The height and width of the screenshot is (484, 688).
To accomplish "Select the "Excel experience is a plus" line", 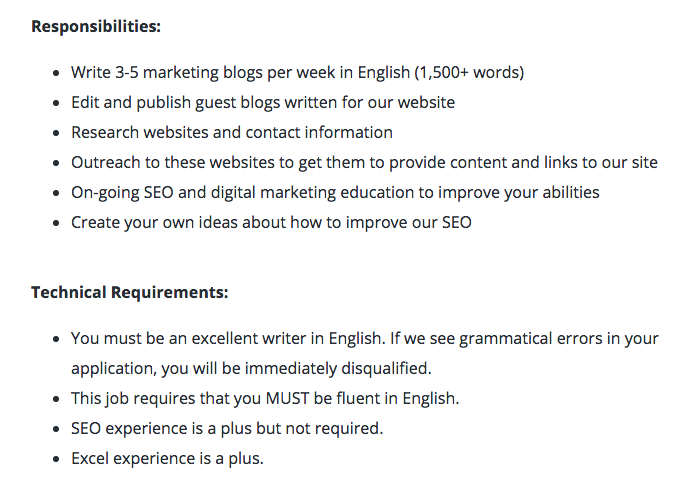I will 166,458.
